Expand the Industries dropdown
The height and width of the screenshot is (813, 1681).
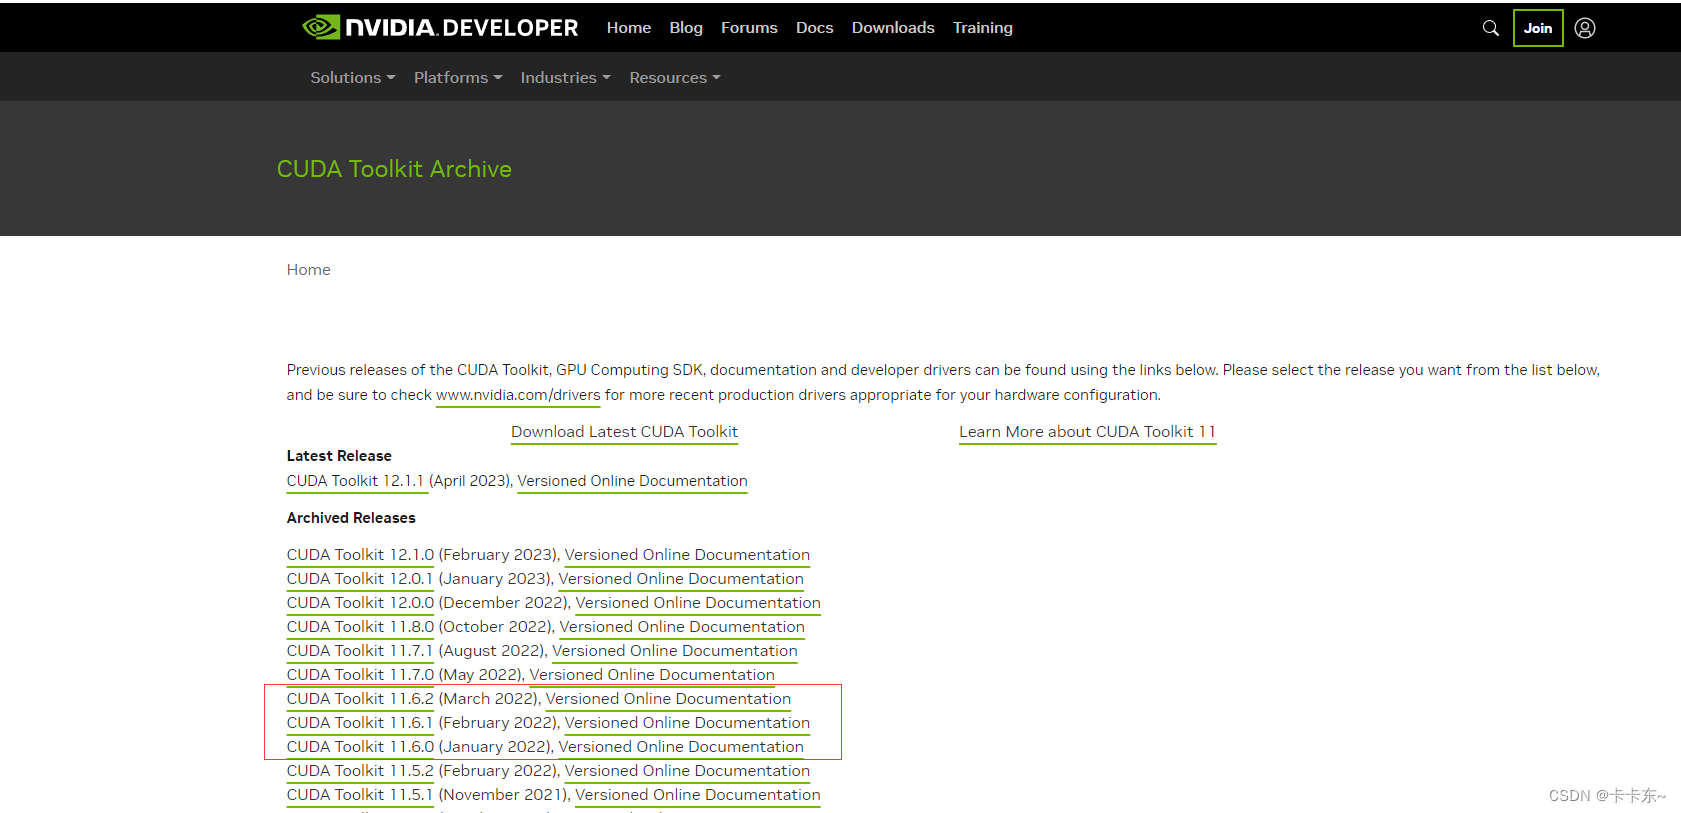(565, 77)
